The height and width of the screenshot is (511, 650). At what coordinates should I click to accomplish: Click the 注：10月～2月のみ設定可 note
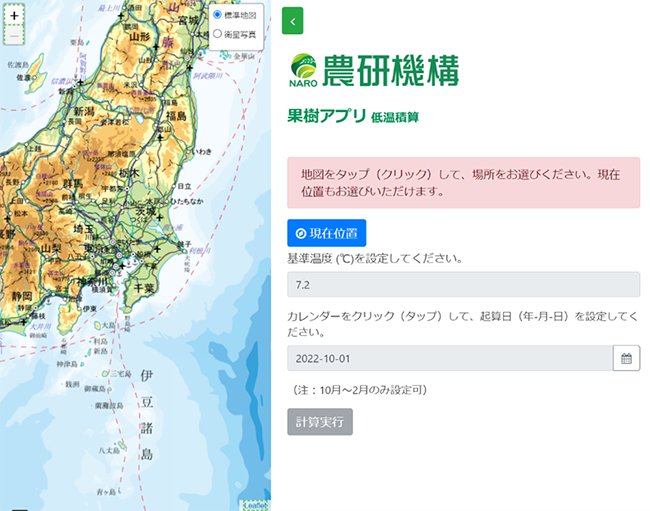[360, 390]
